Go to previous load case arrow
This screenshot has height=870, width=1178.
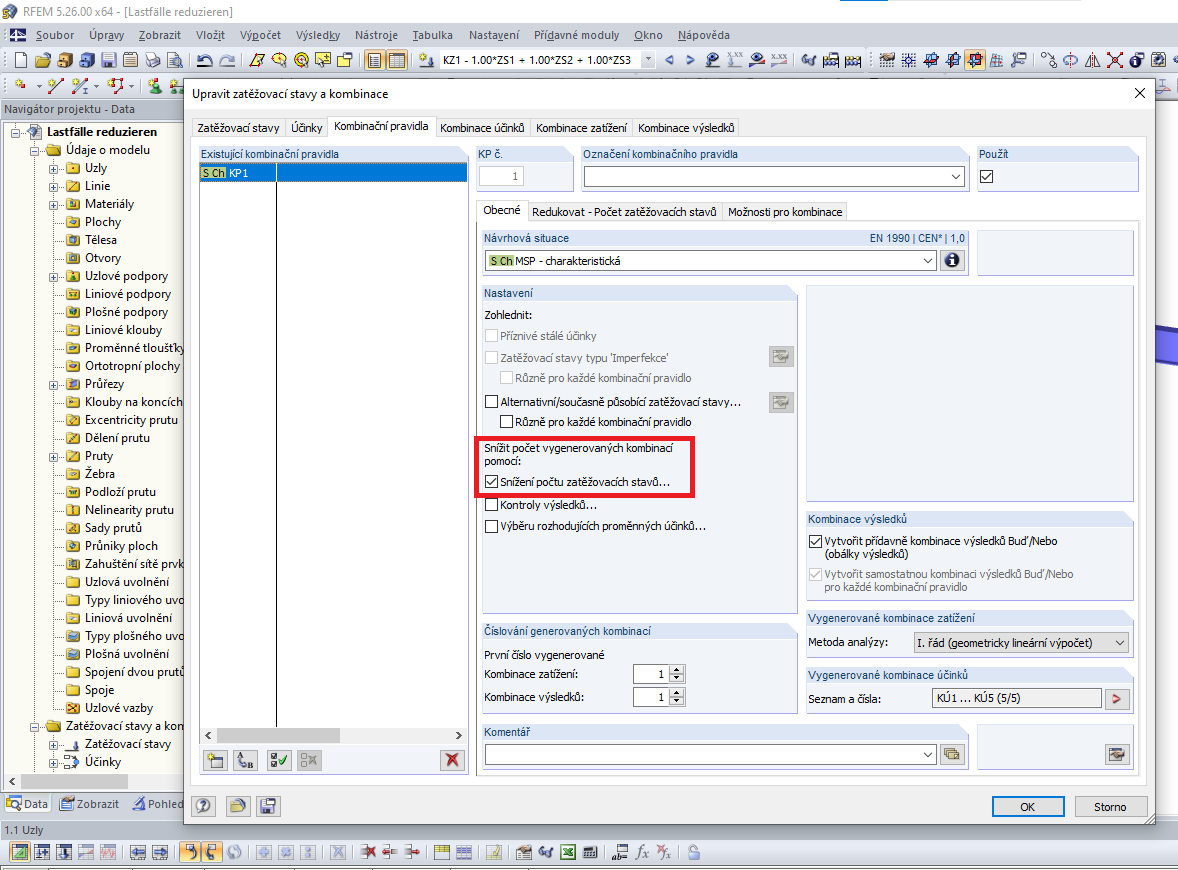click(669, 60)
